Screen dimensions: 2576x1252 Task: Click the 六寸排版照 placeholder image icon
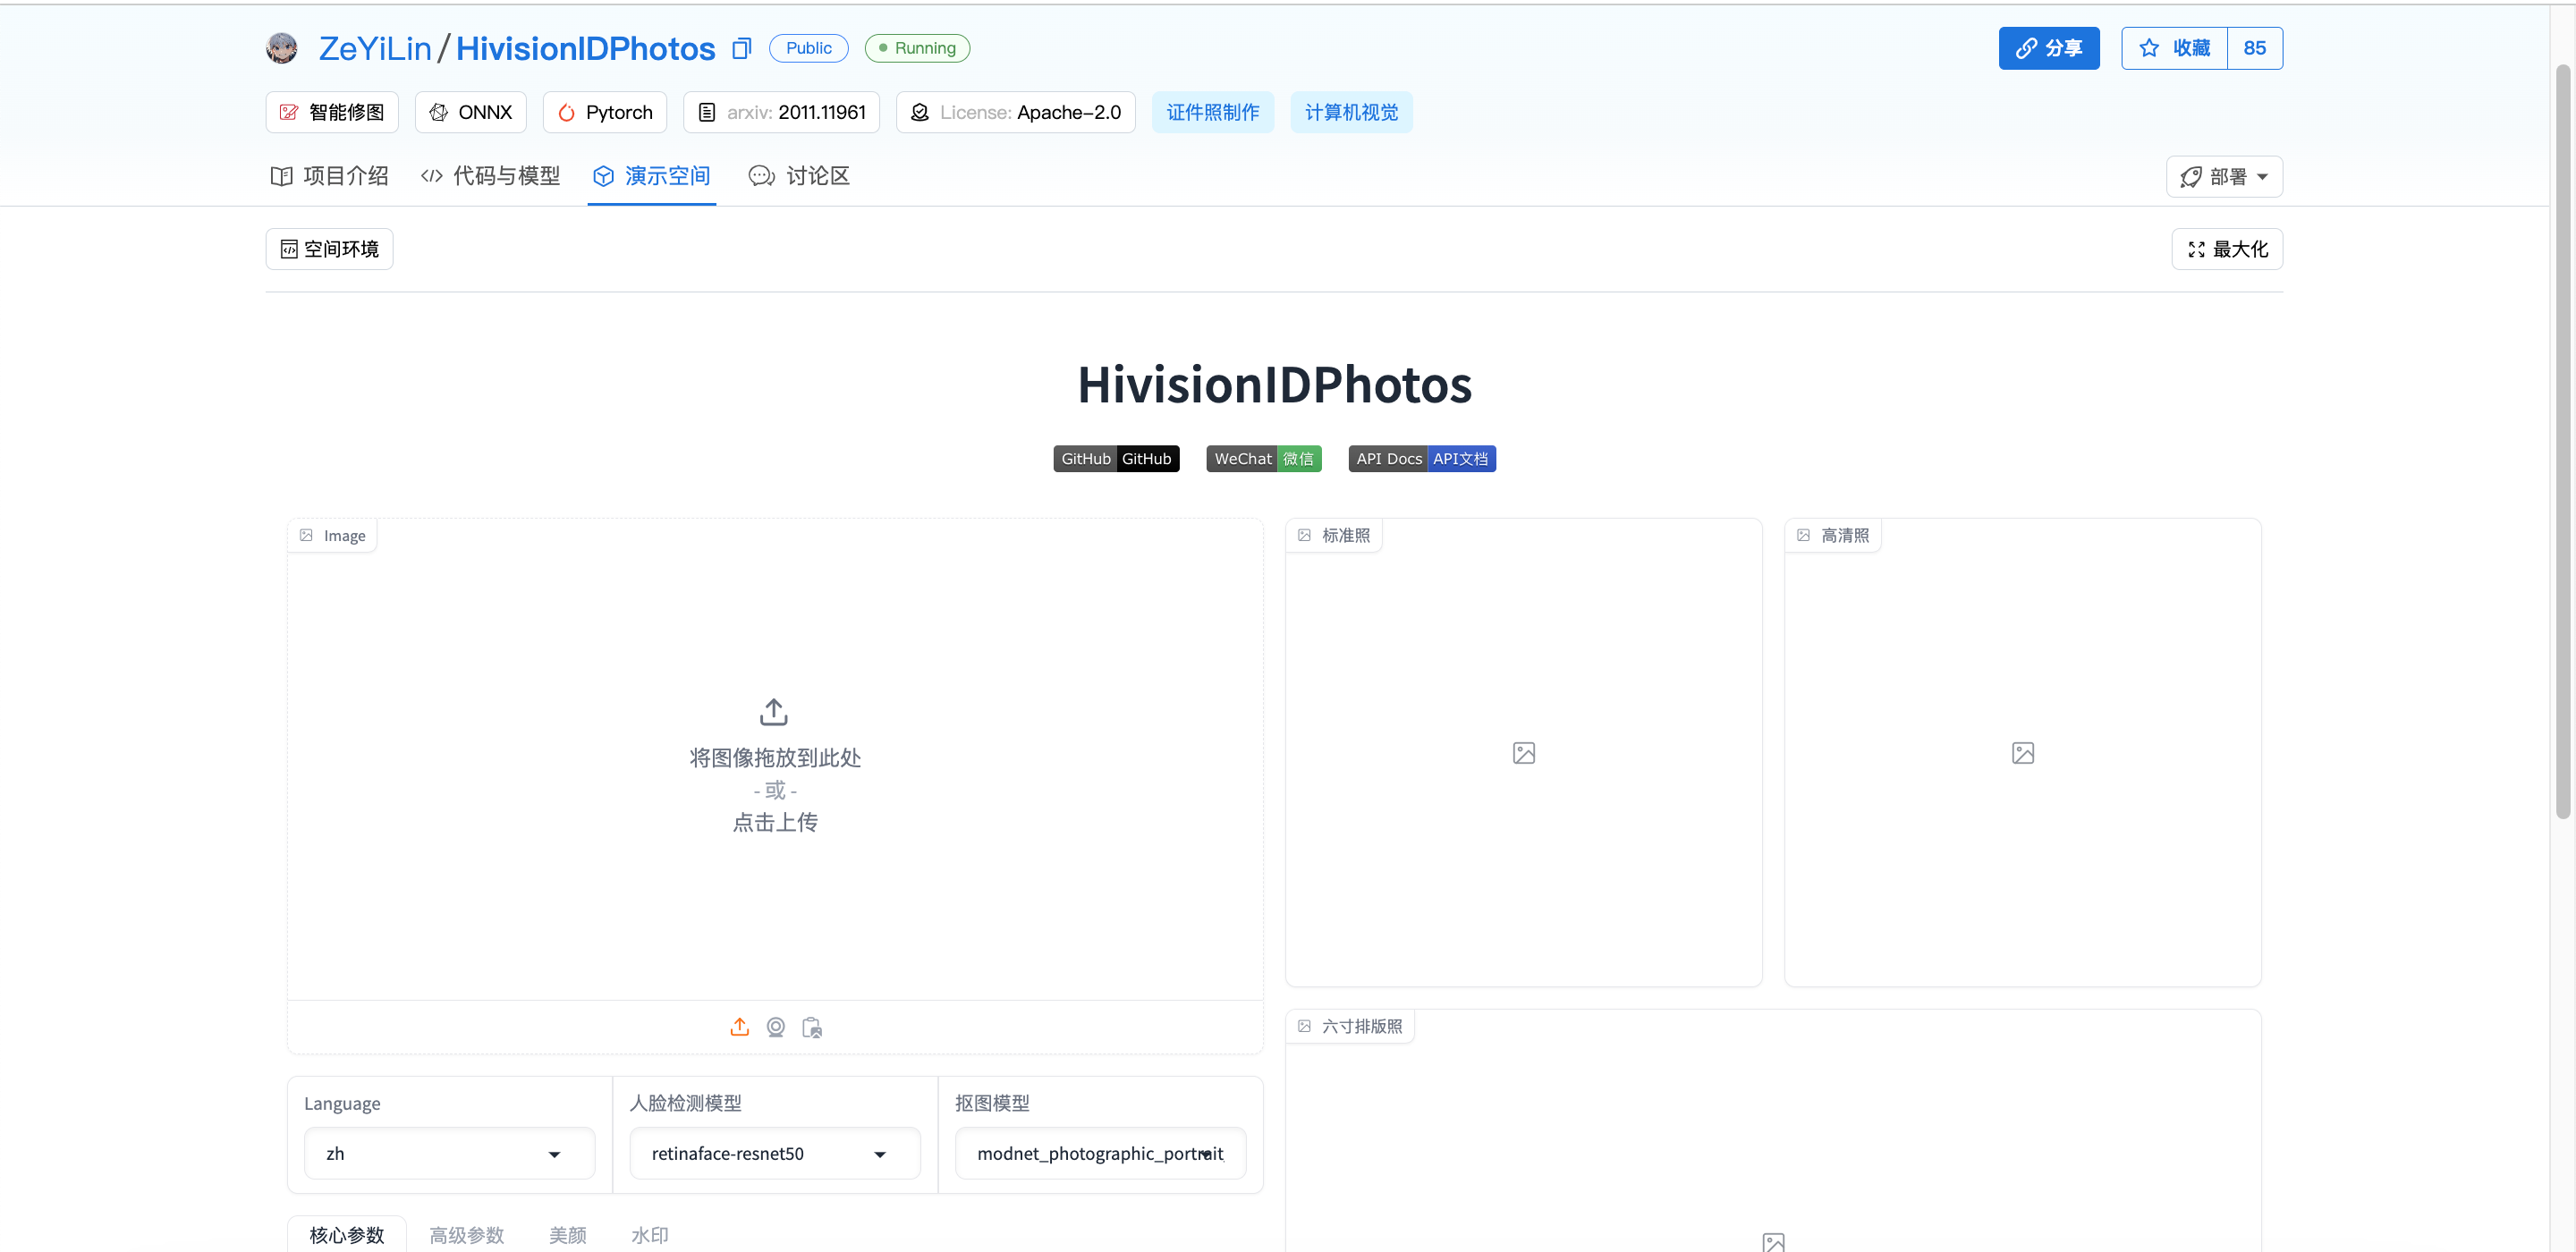click(x=1773, y=1242)
